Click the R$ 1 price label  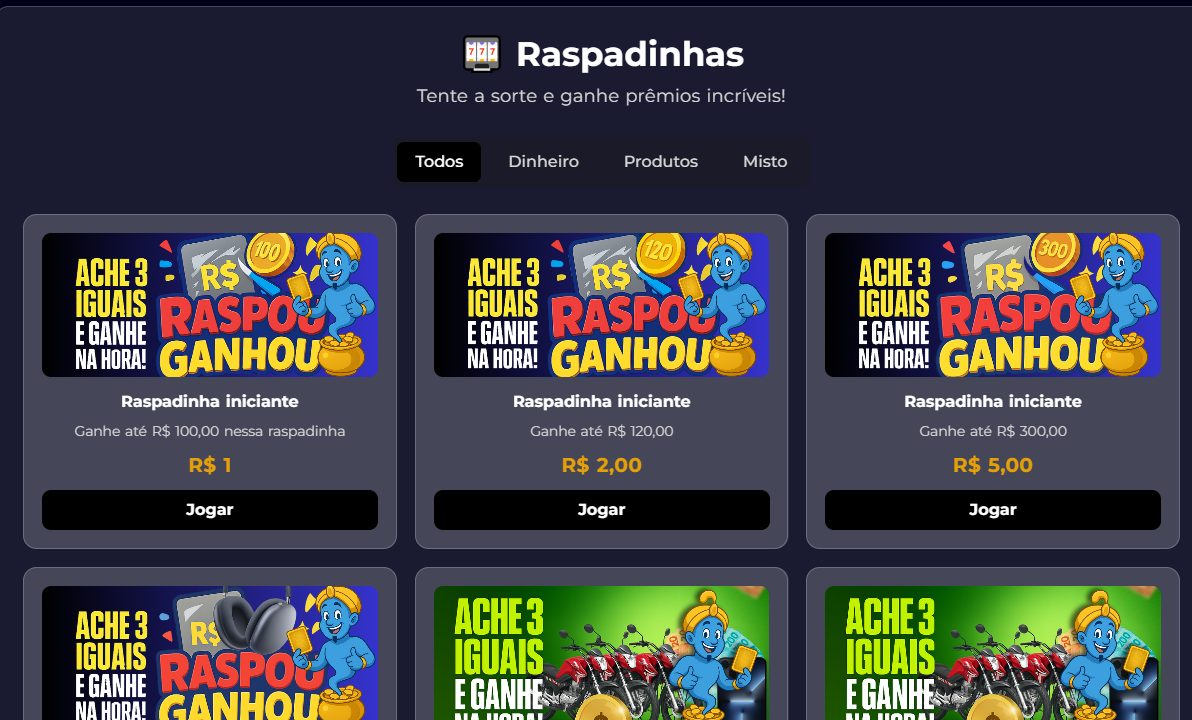click(210, 465)
